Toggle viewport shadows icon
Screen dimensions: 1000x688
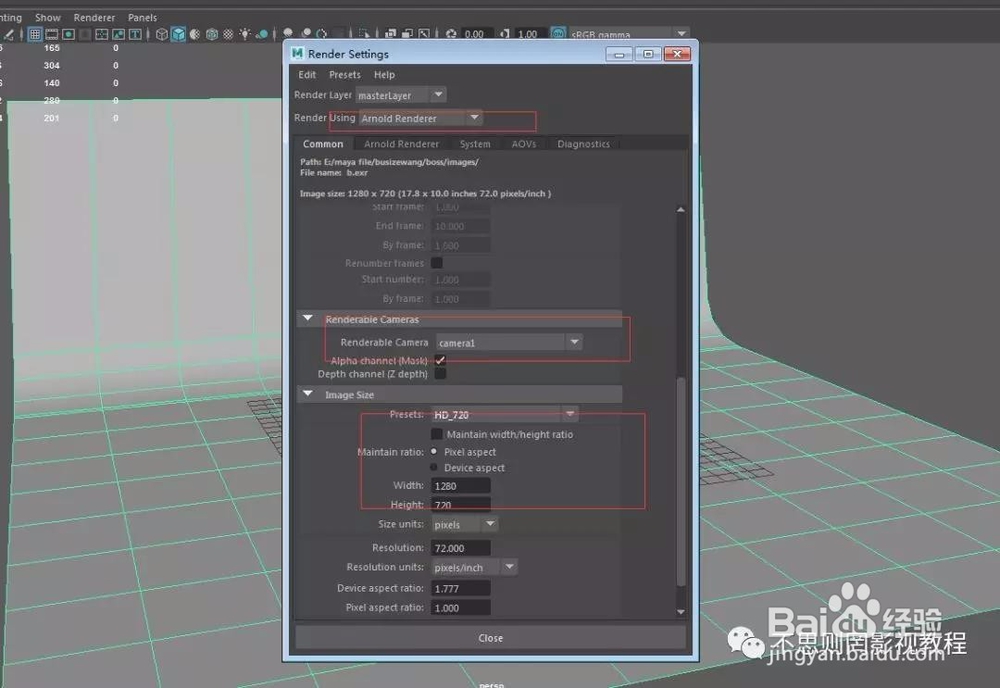tap(262, 34)
